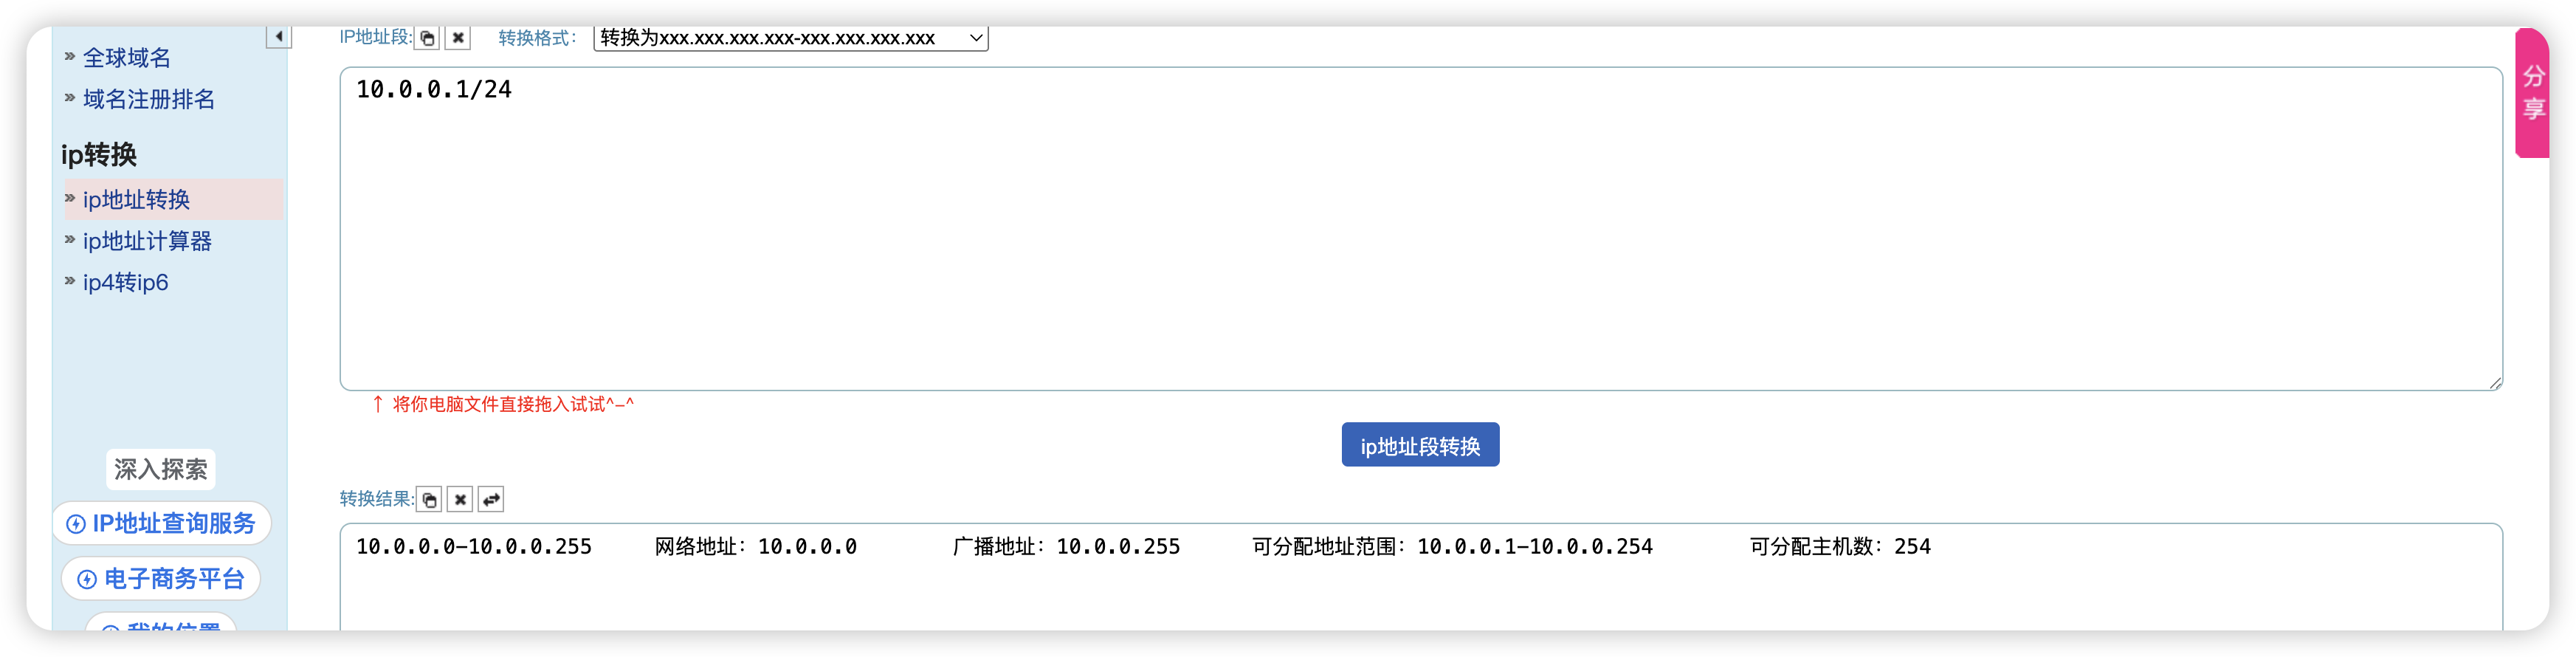Open the 转换格式 format dropdown
This screenshot has height=657, width=2576.
click(790, 38)
